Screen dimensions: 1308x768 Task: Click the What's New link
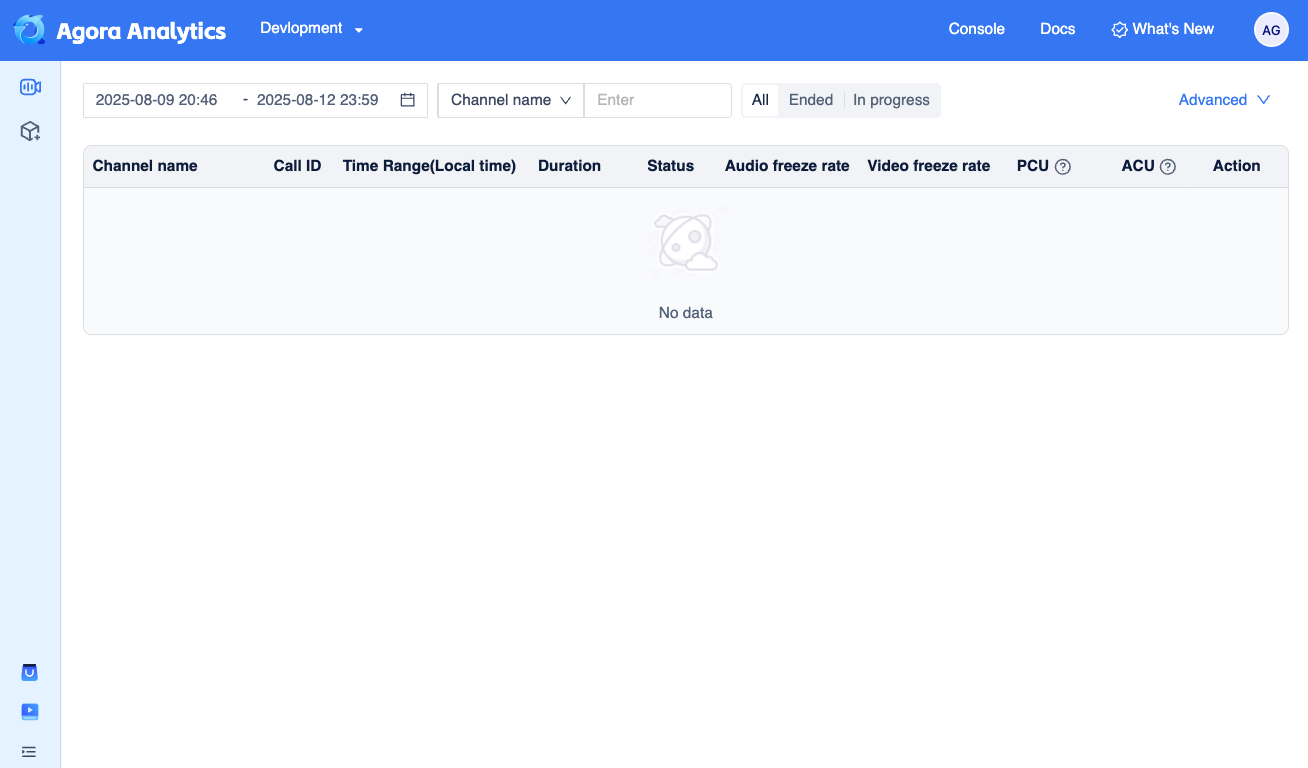(1163, 29)
